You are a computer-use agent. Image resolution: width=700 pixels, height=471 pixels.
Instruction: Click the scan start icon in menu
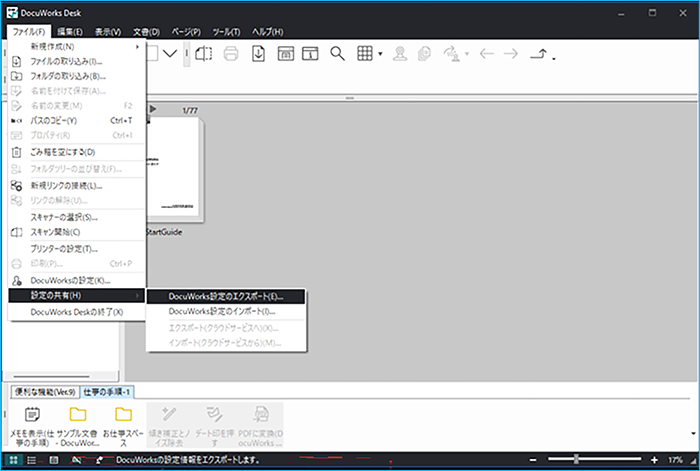coord(16,232)
